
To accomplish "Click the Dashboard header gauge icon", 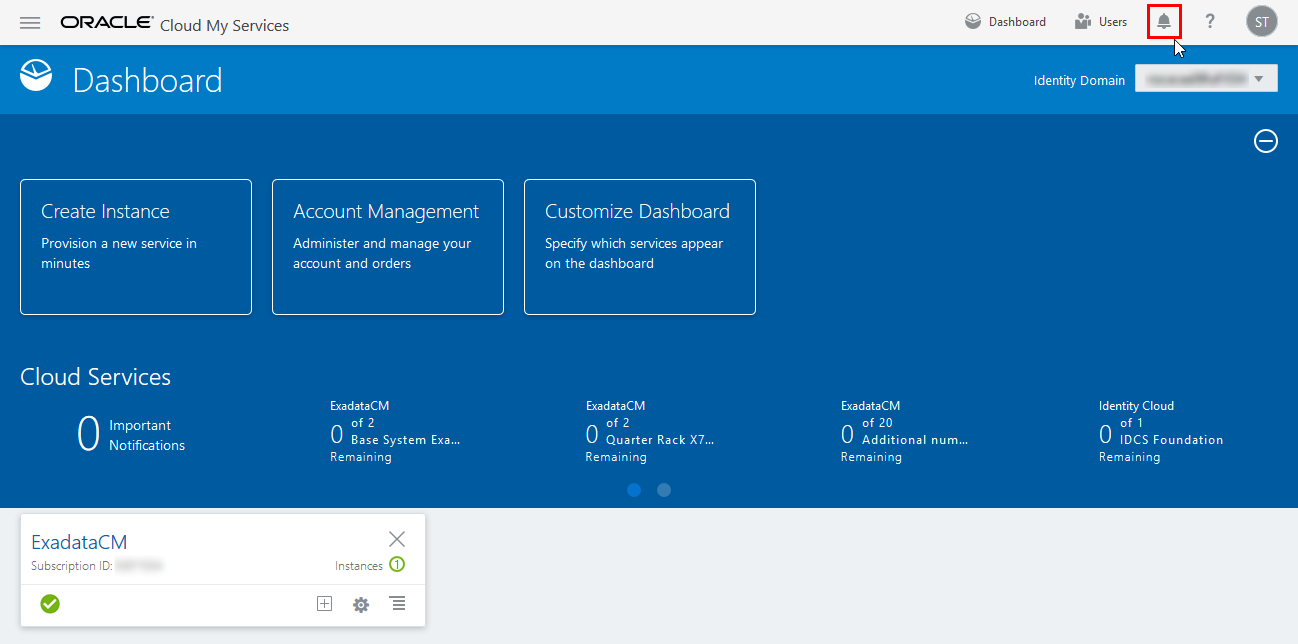I will pyautogui.click(x=36, y=76).
